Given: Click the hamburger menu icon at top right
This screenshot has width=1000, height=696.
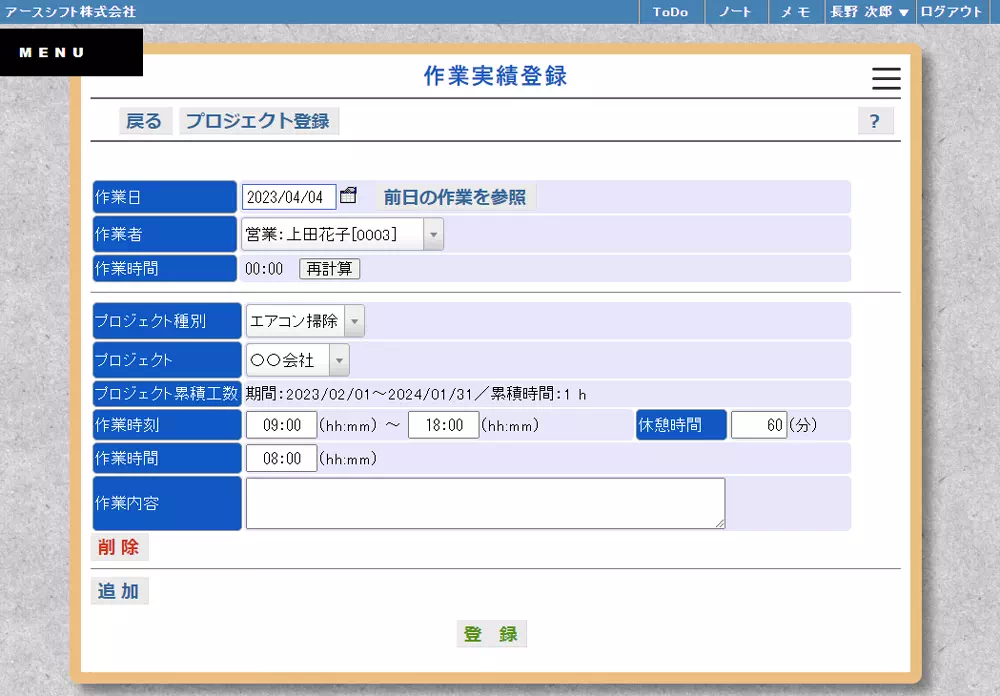Looking at the screenshot, I should click(x=886, y=79).
